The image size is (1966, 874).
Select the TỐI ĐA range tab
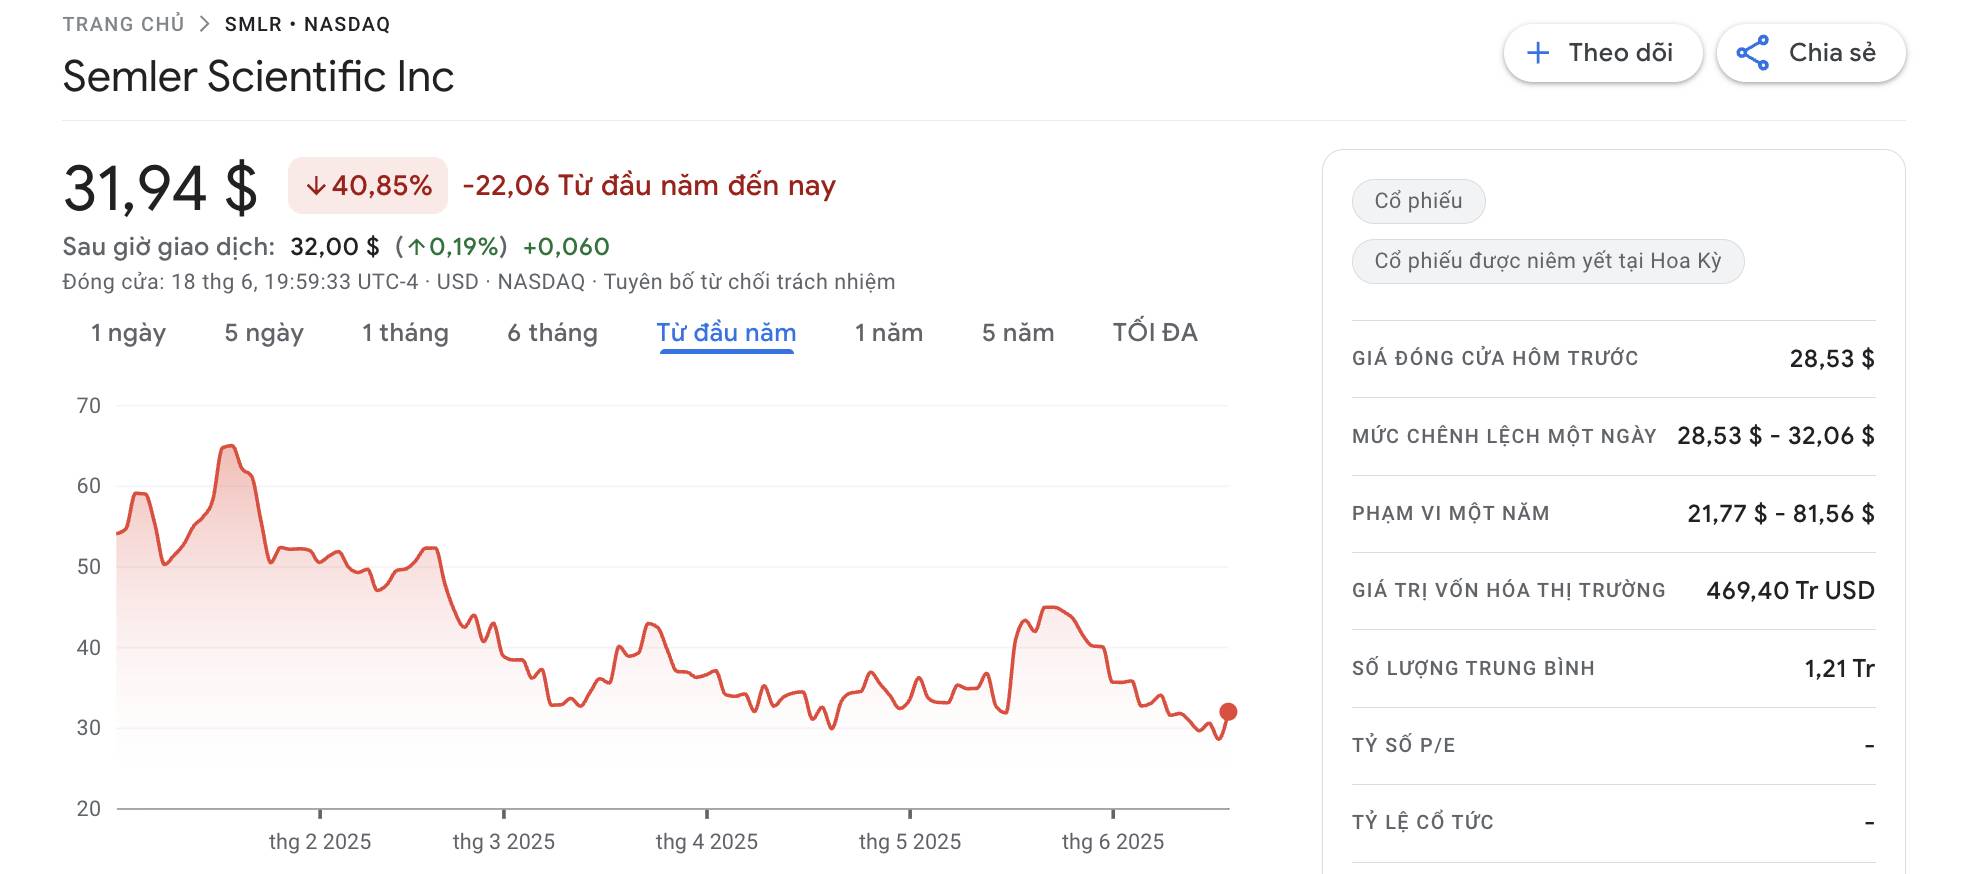tap(1155, 333)
